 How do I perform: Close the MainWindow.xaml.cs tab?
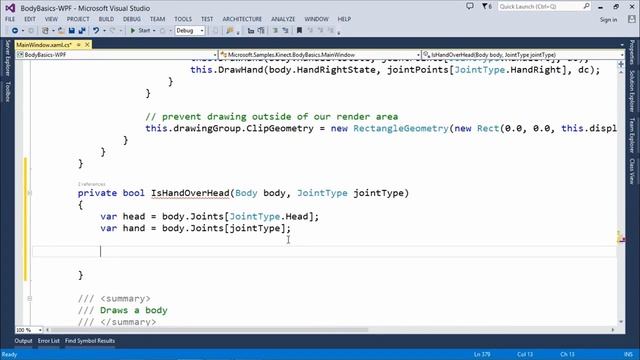click(x=87, y=45)
